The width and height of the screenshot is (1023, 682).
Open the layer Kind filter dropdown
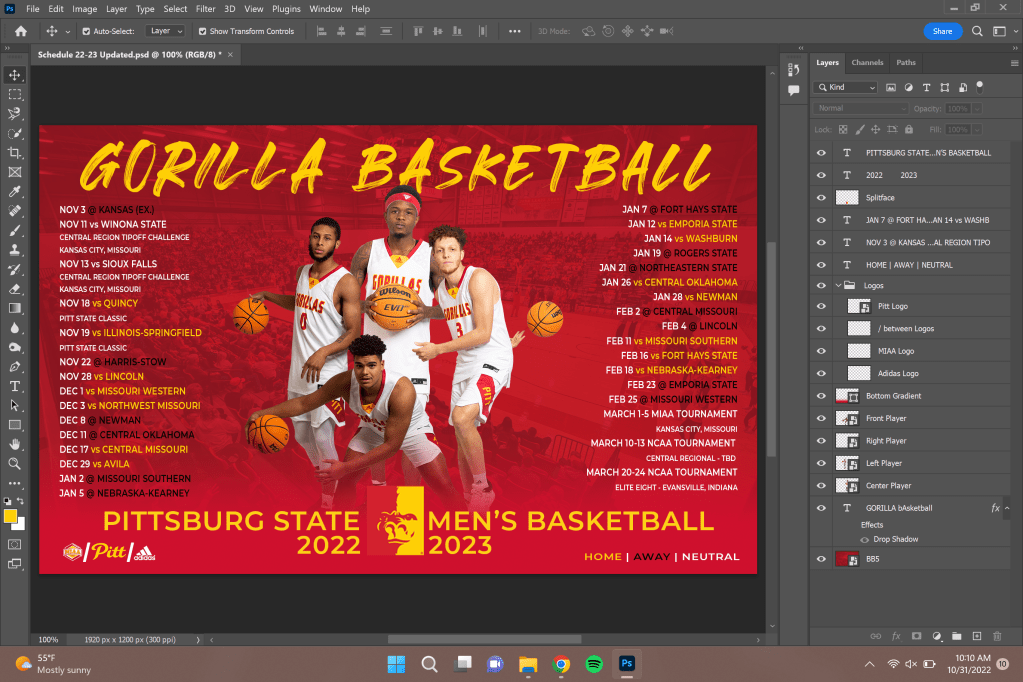(846, 88)
